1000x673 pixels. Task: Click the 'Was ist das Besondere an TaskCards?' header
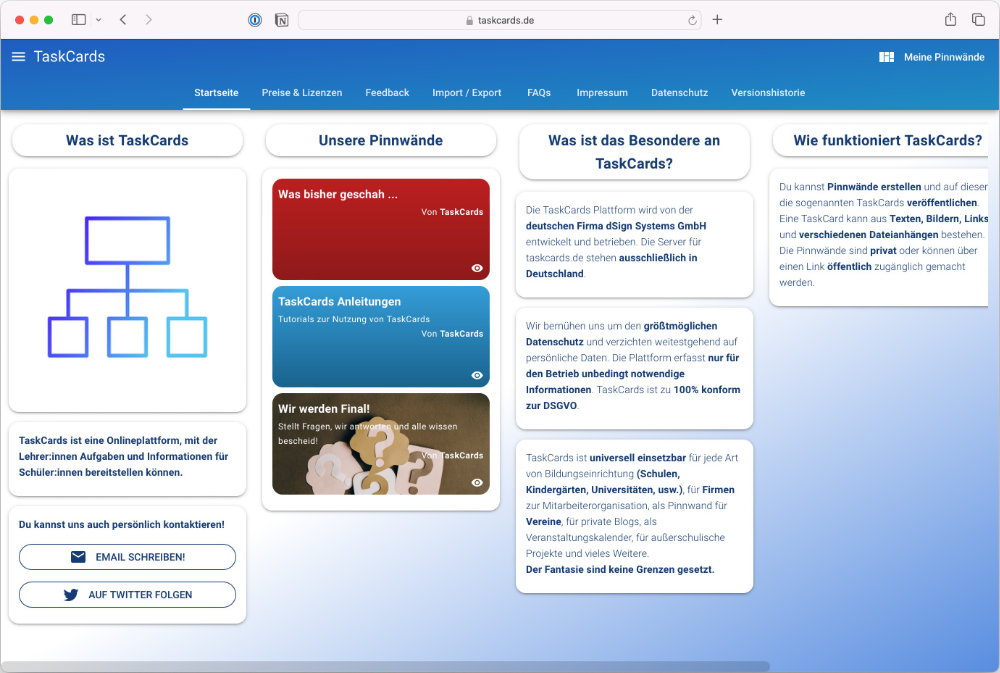coord(634,152)
